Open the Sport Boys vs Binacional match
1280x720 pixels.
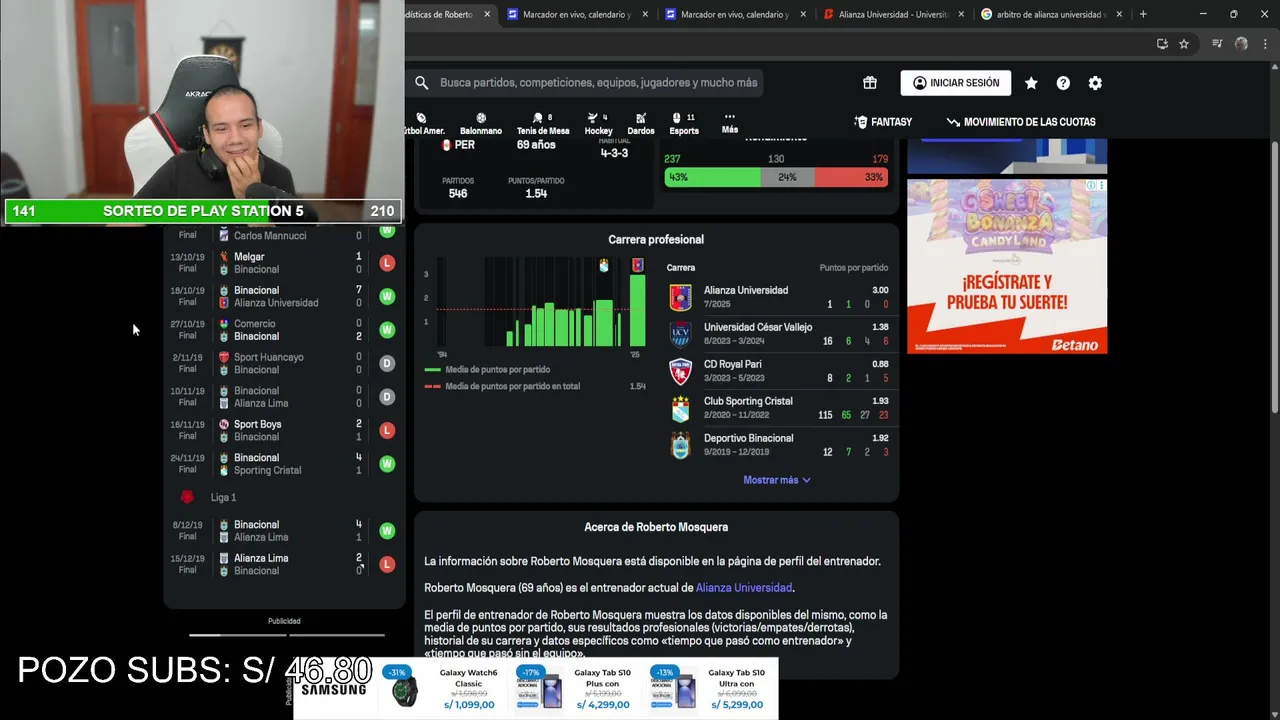coord(284,430)
